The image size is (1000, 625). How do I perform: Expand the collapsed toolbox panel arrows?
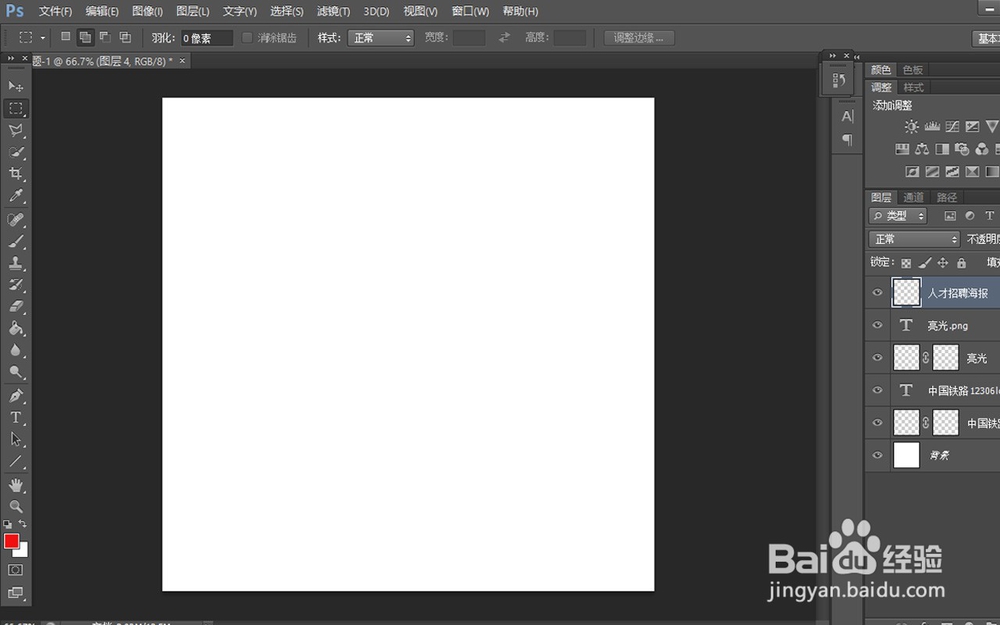[11, 58]
